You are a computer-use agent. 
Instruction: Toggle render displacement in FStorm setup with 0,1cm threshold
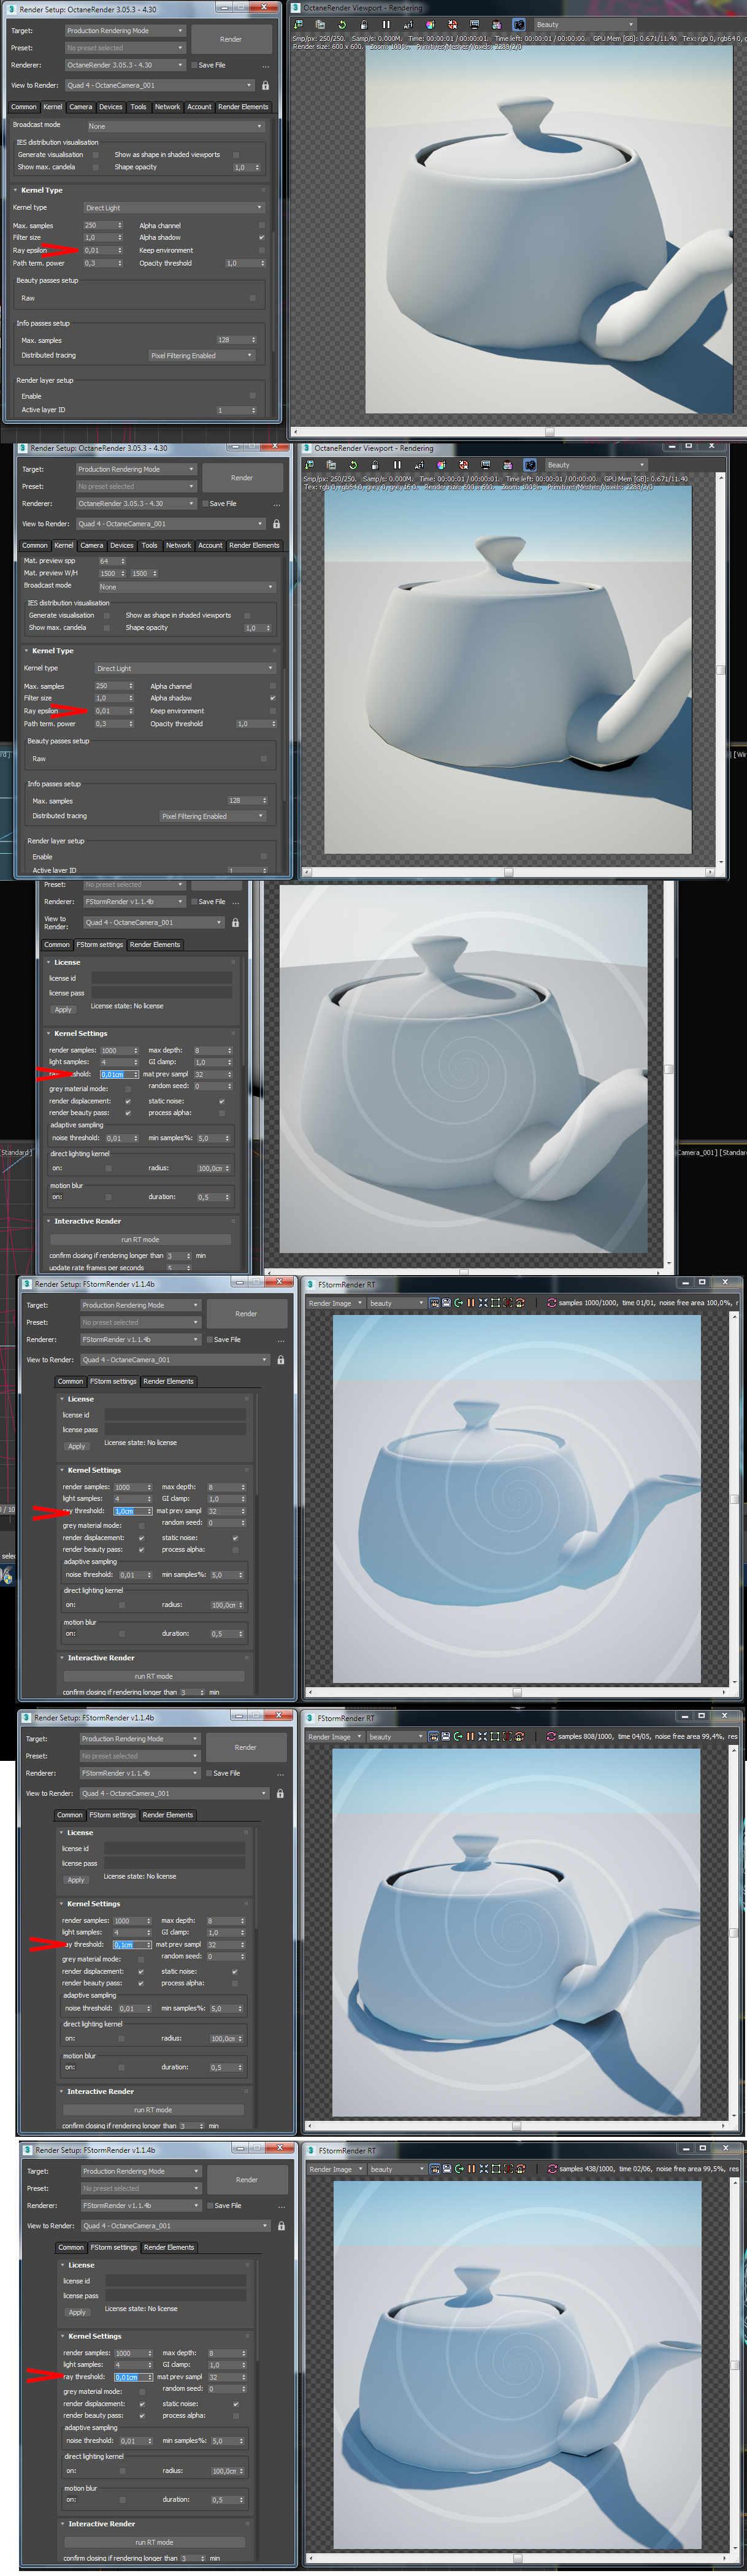pos(141,1972)
